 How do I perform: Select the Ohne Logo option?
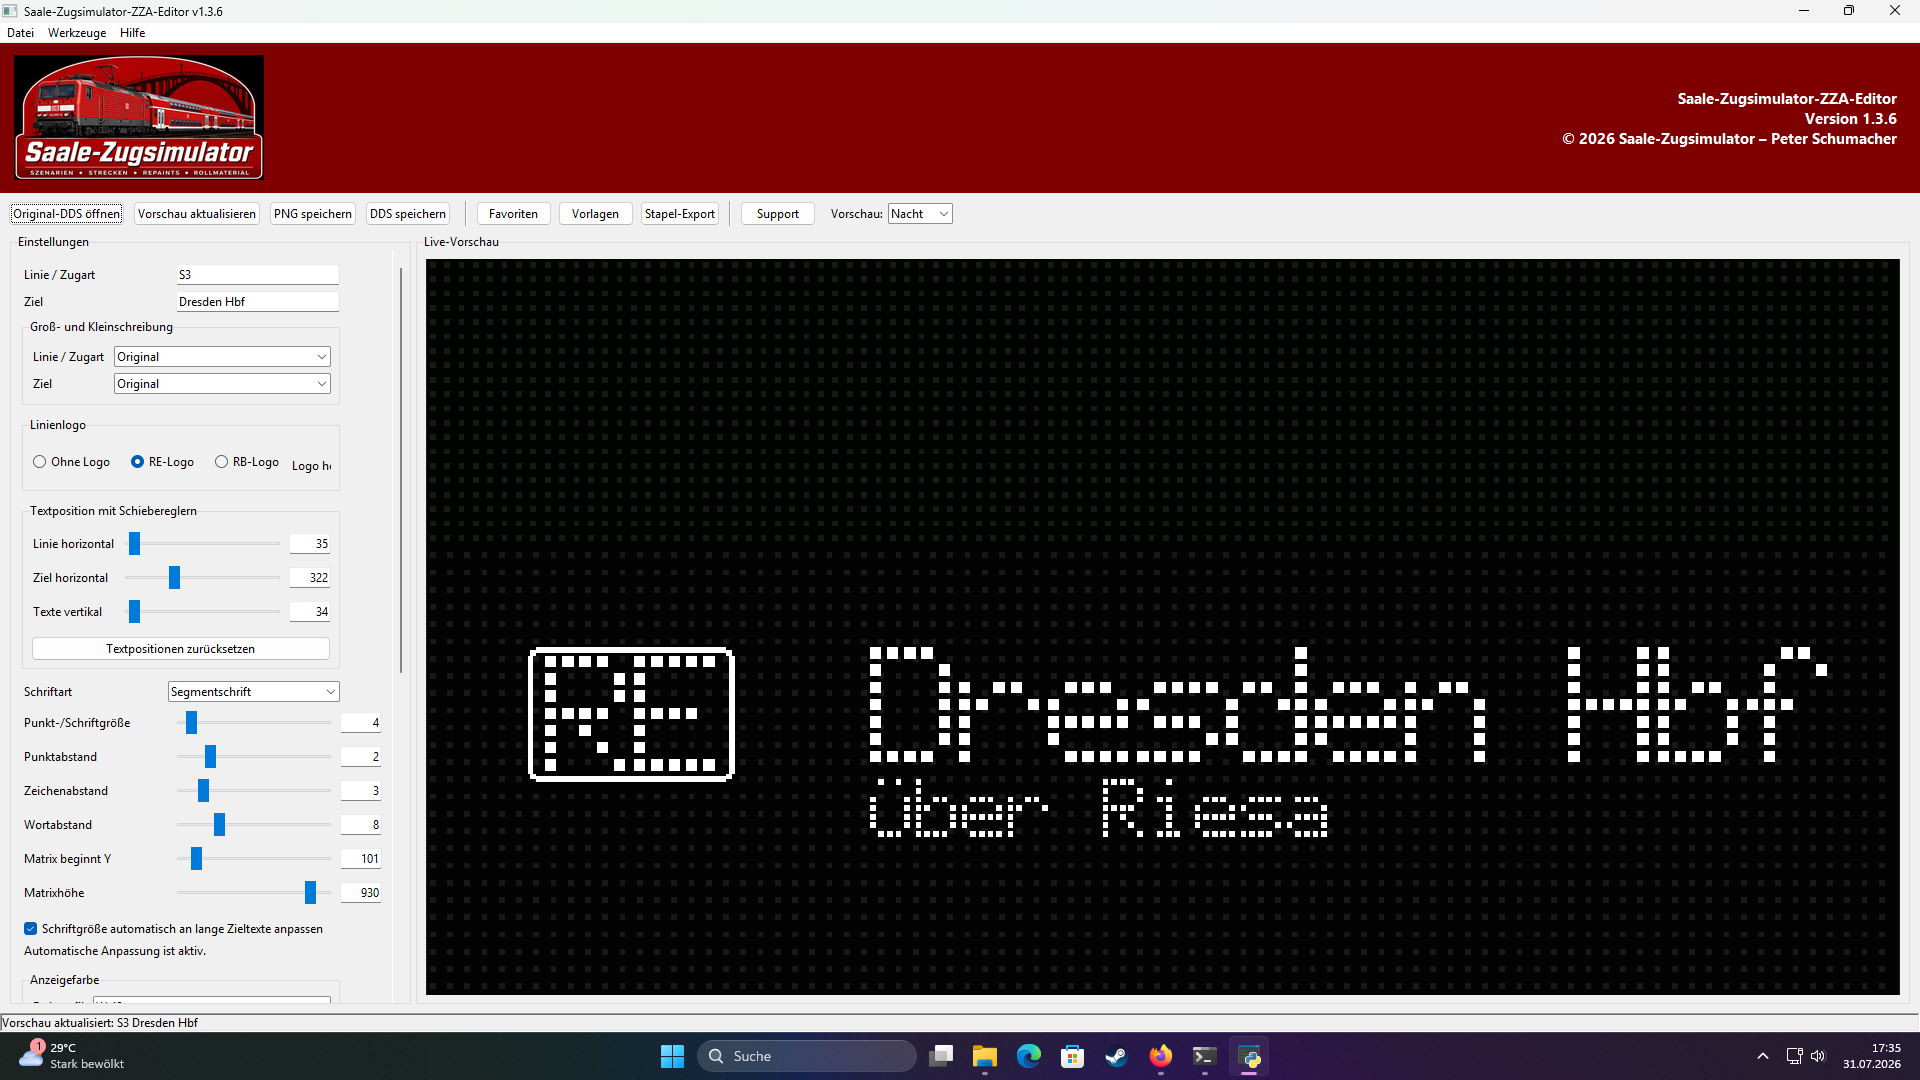(71, 462)
